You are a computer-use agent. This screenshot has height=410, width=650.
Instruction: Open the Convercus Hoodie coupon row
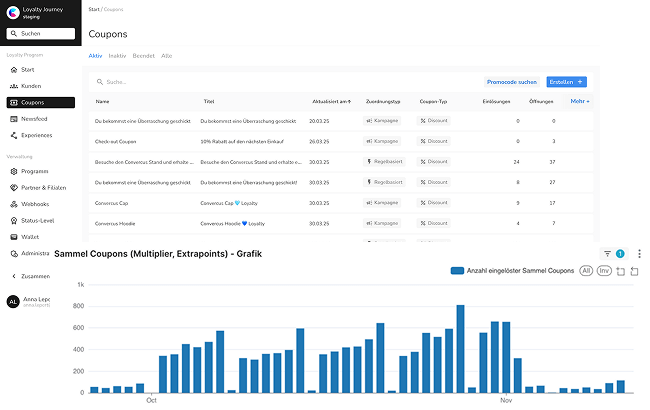point(341,223)
